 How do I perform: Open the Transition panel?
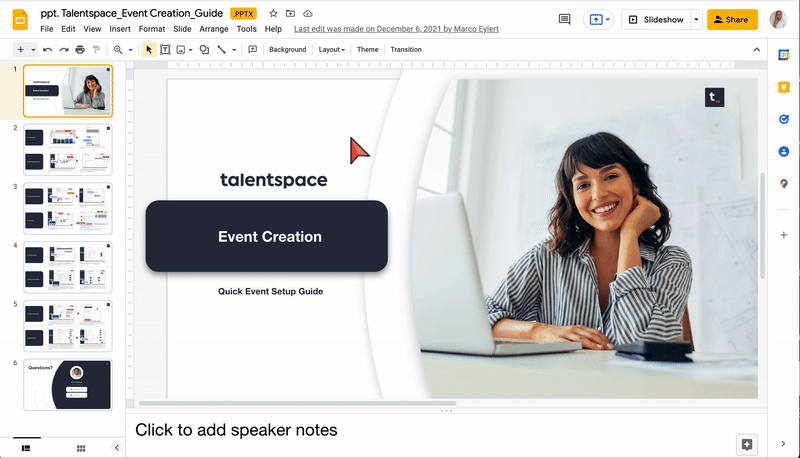[406, 49]
